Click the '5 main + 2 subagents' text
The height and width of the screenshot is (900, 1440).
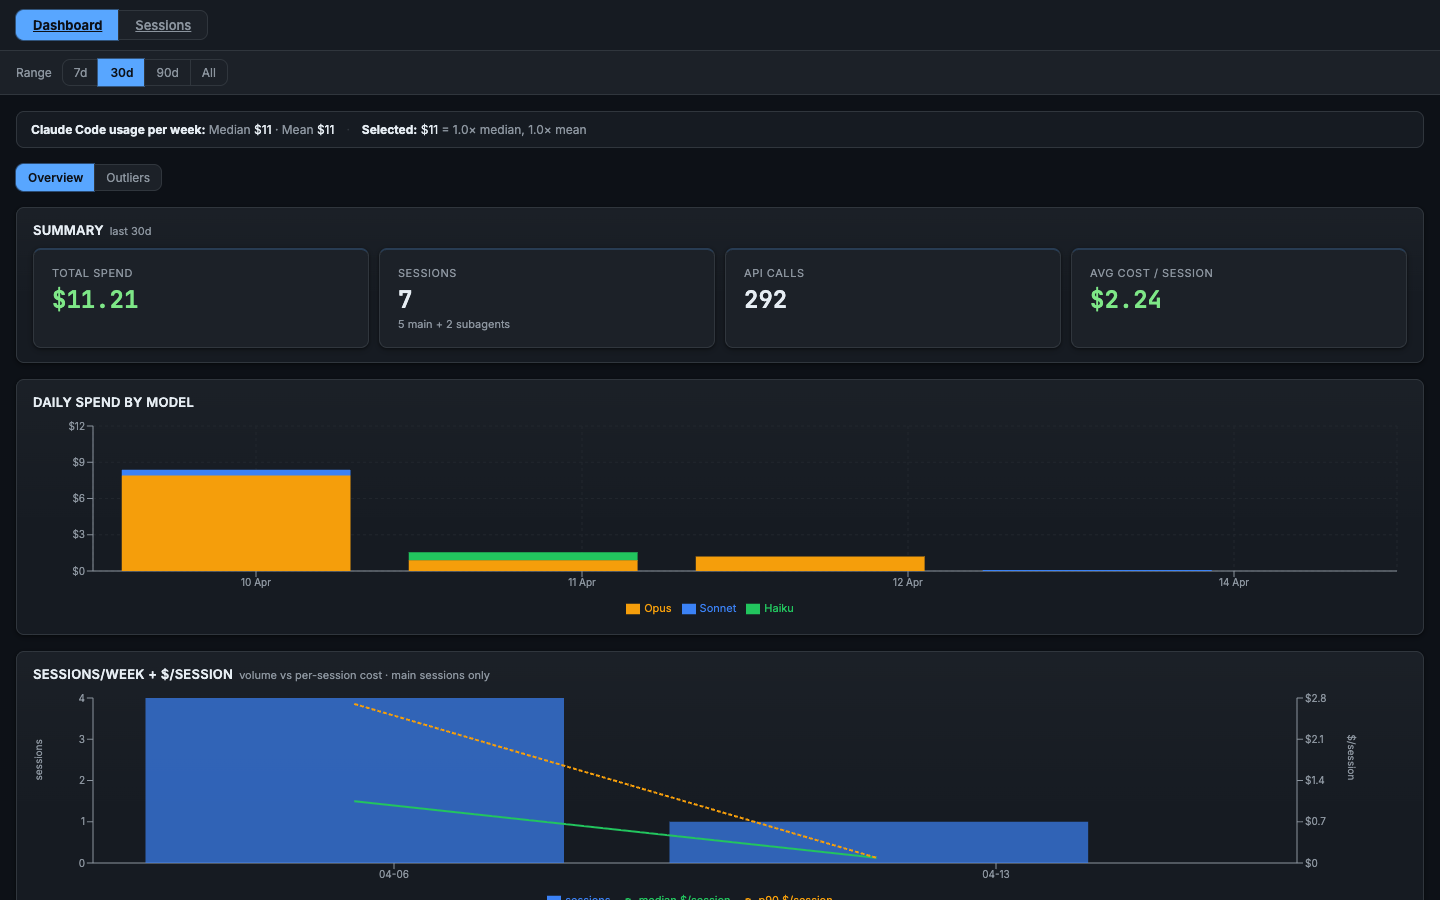pyautogui.click(x=454, y=324)
